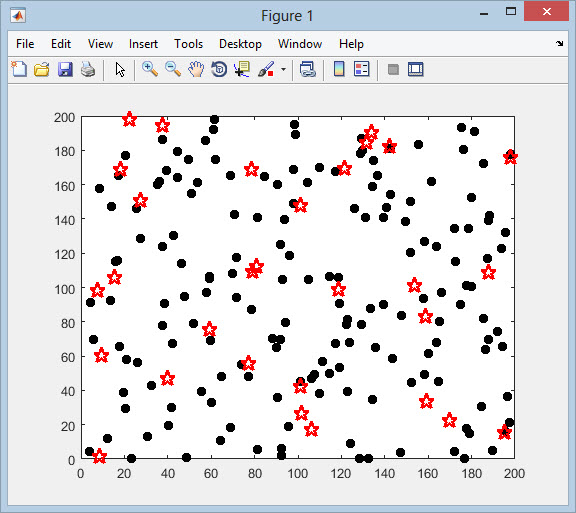The height and width of the screenshot is (513, 576).
Task: Open the Insert menu
Action: tap(143, 44)
